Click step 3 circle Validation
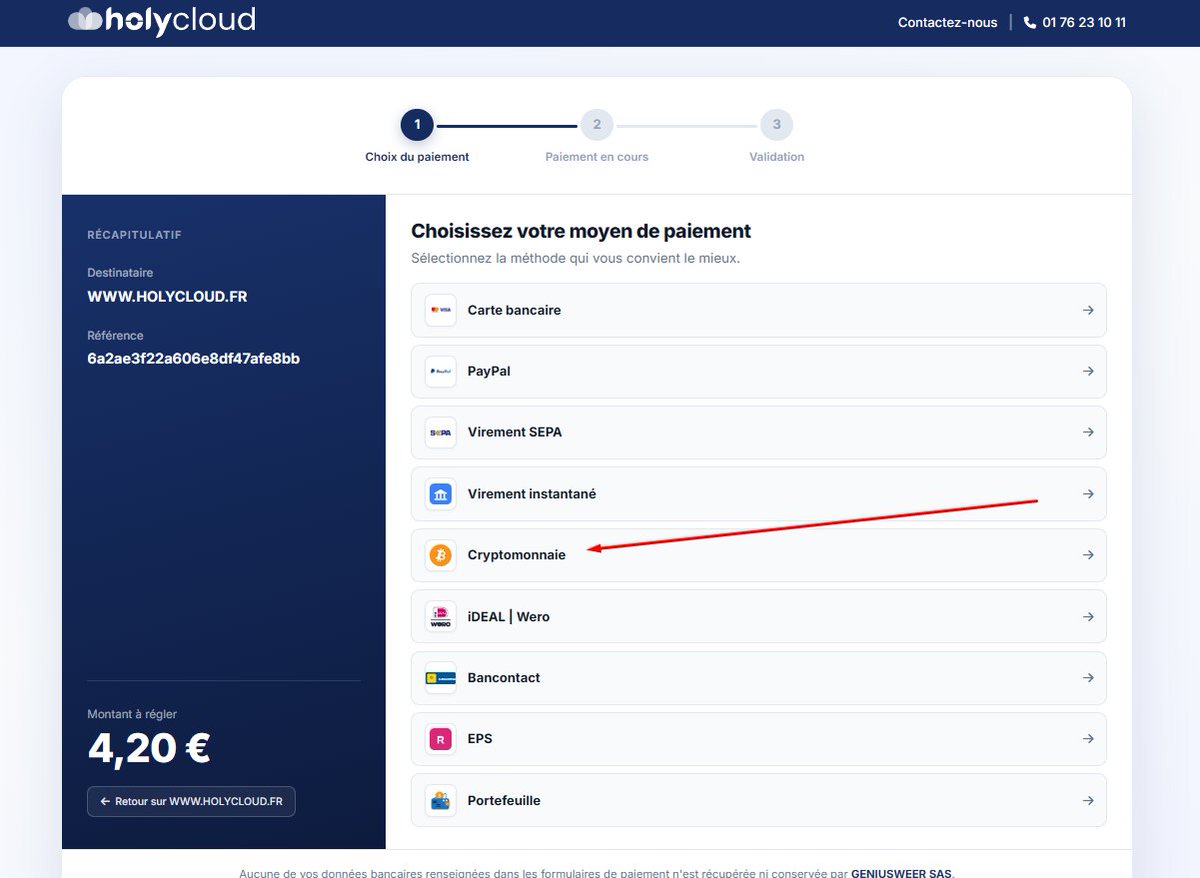Image resolution: width=1200 pixels, height=878 pixels. [x=777, y=125]
